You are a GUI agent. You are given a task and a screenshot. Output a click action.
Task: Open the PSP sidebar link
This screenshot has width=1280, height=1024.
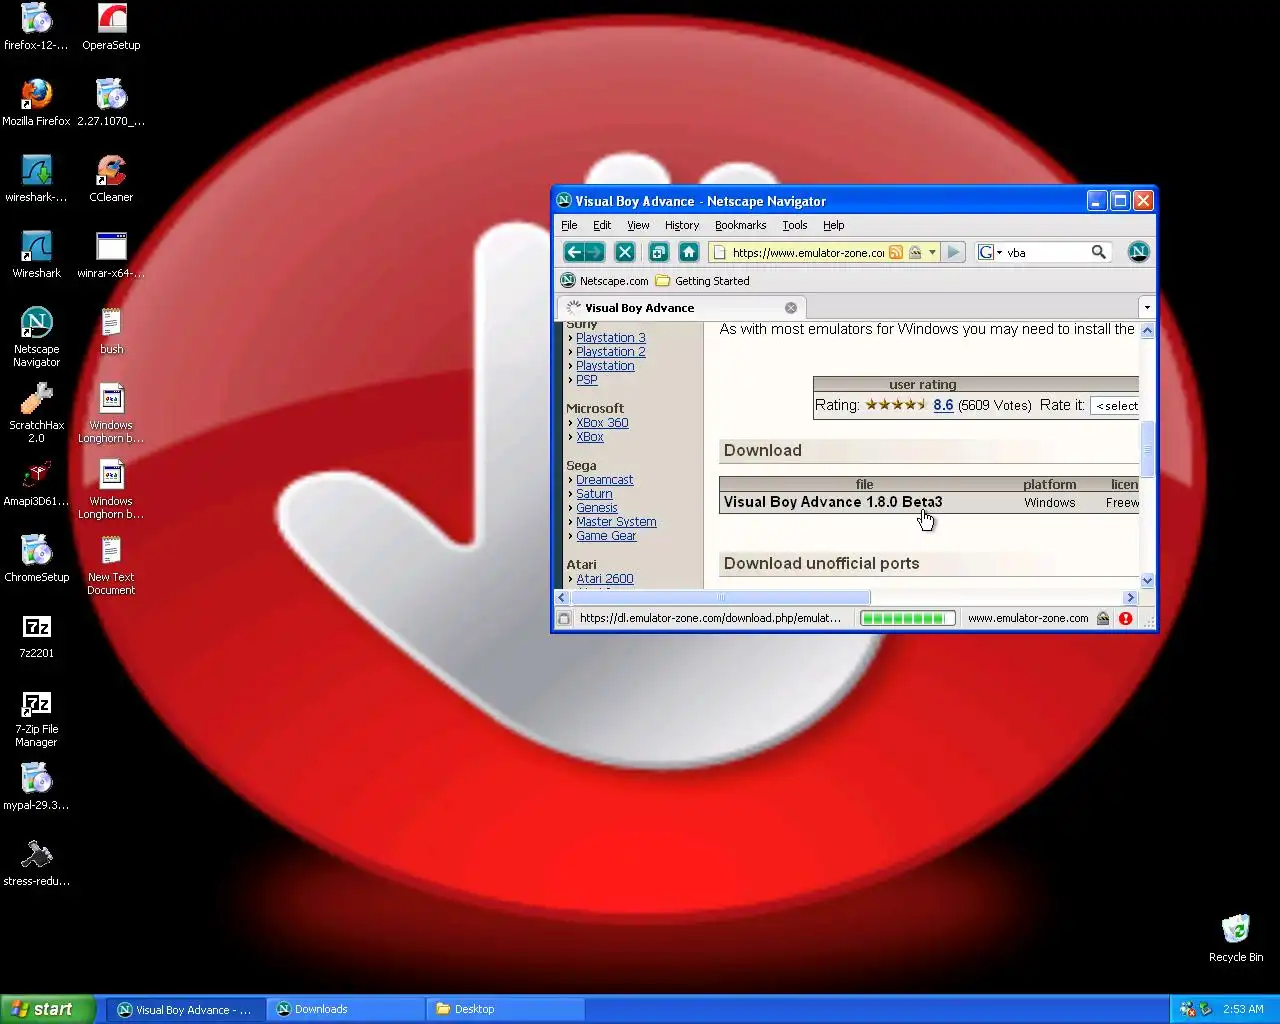click(x=587, y=380)
